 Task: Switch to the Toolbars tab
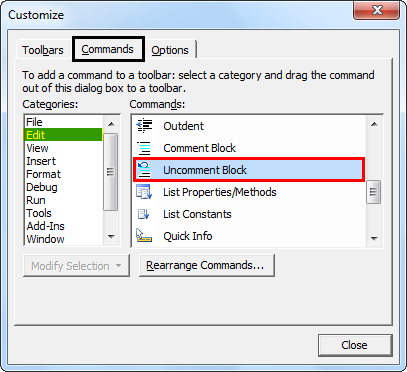pos(43,50)
